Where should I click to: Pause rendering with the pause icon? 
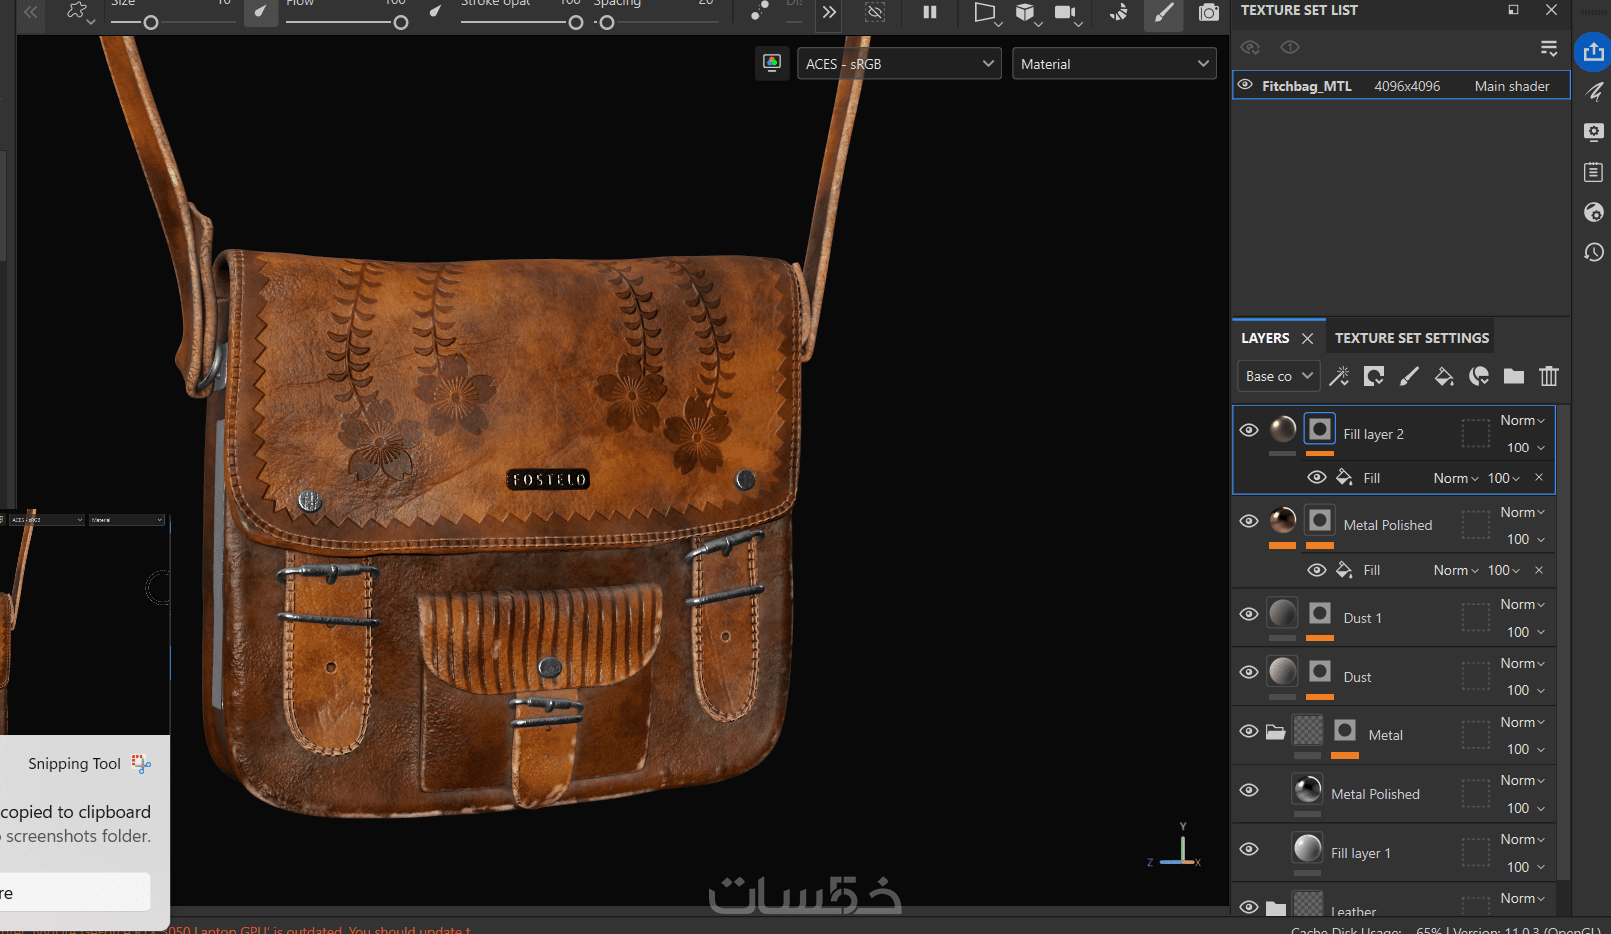930,12
